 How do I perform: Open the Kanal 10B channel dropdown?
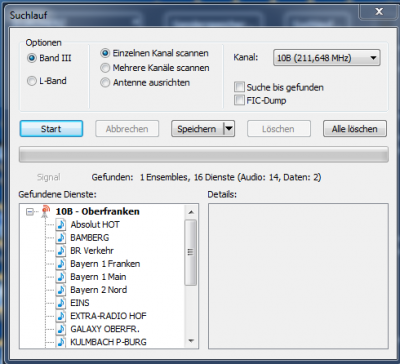pyautogui.click(x=327, y=58)
